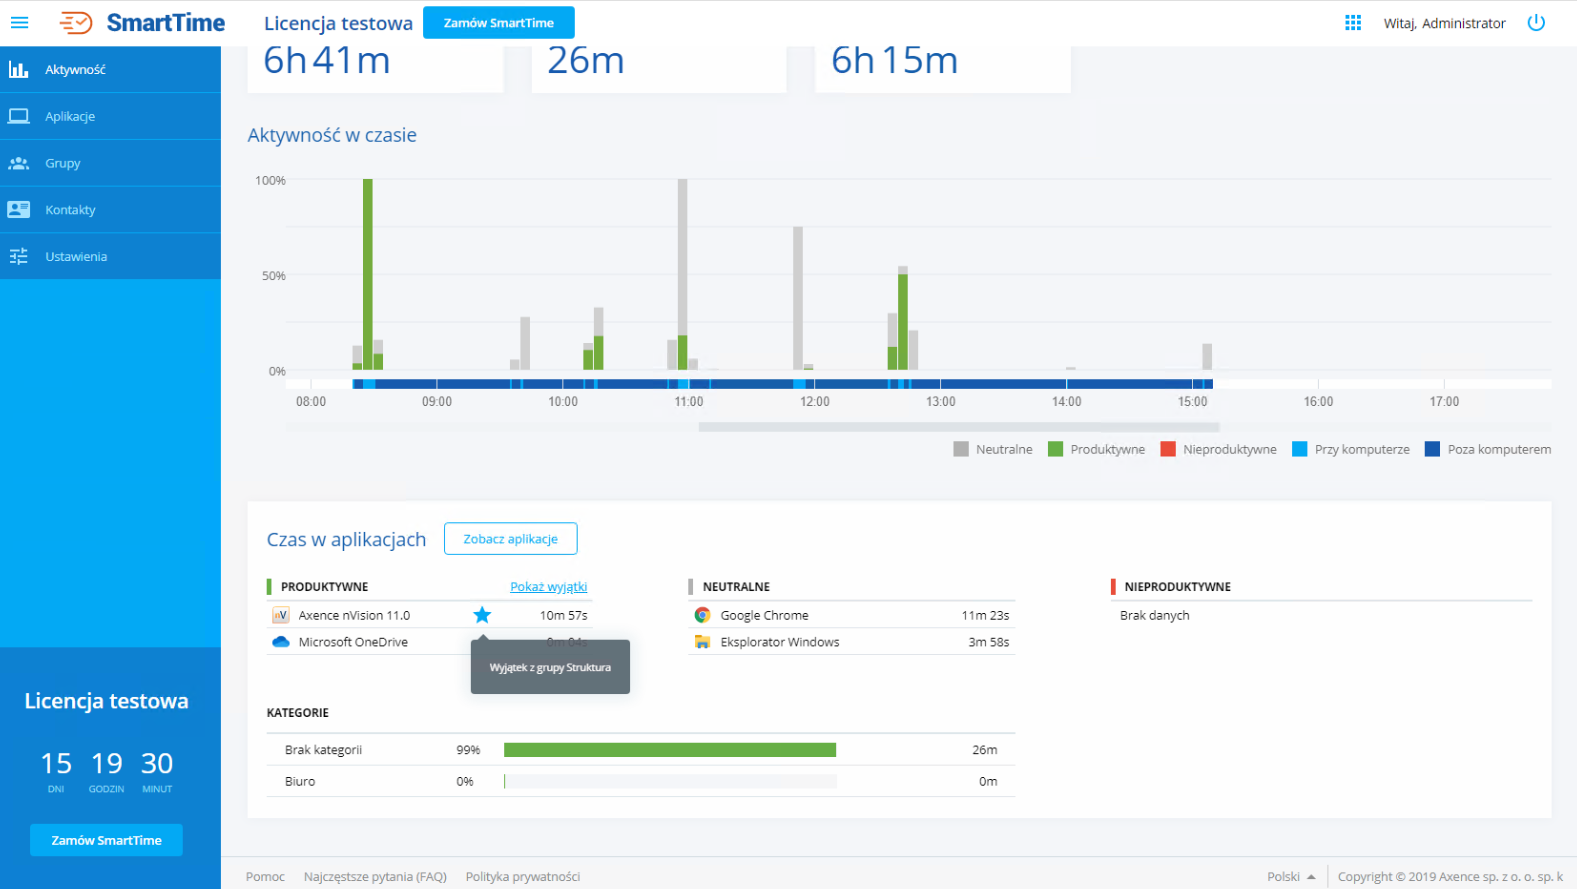
Task: Click the Aplikacje laptop icon
Action: 18,116
